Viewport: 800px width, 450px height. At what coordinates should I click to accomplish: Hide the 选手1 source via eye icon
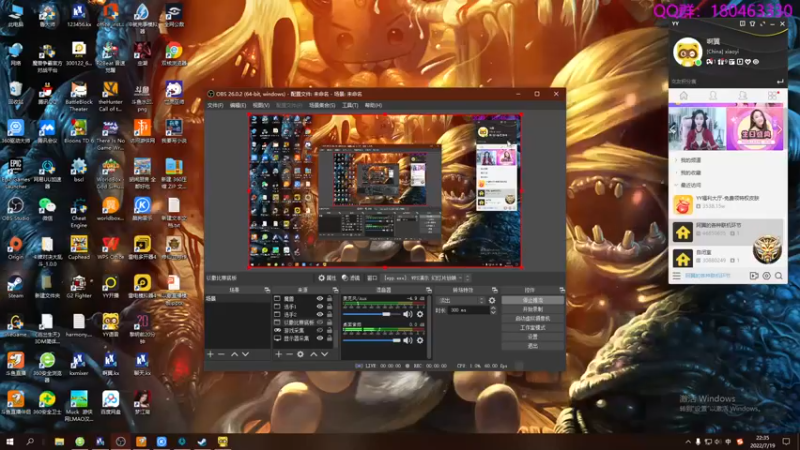click(320, 307)
